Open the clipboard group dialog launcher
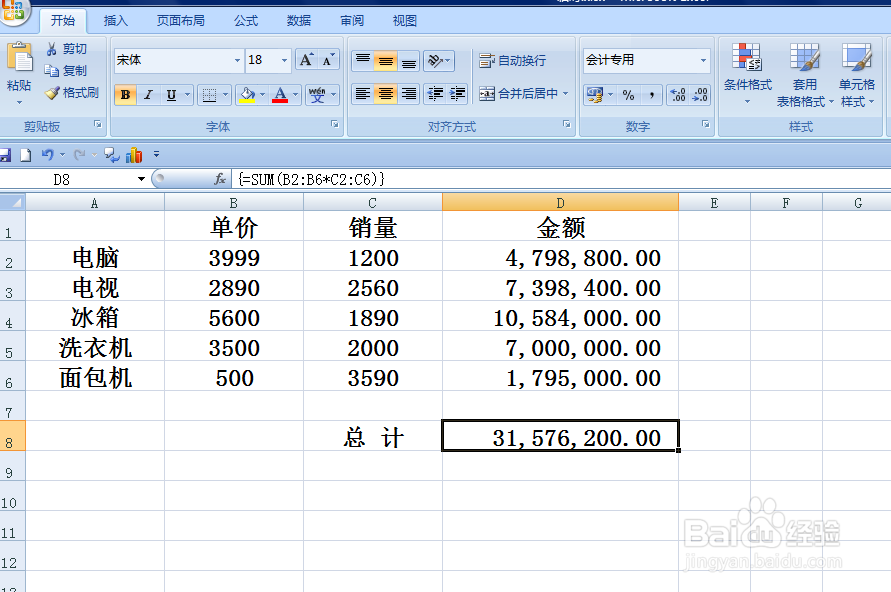This screenshot has width=891, height=592. 98,124
